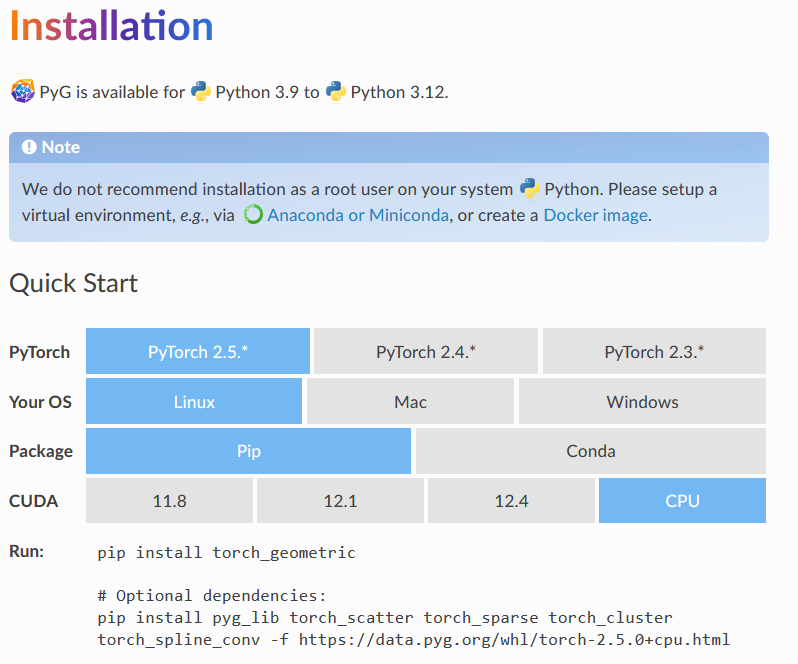This screenshot has width=798, height=664.
Task: Click the 'PyTorch' row label
Action: pyautogui.click(x=39, y=352)
